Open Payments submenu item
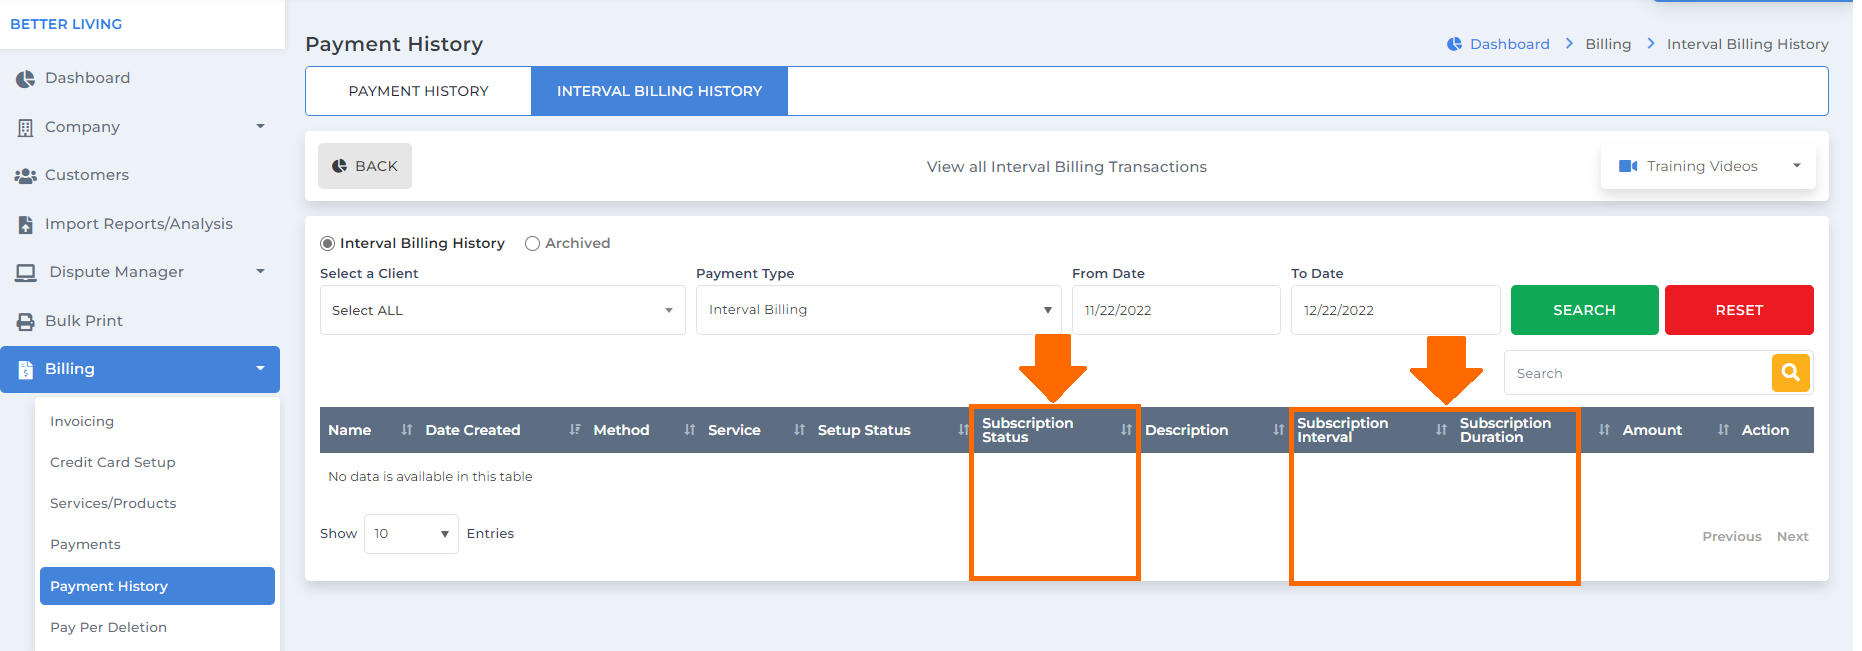Image resolution: width=1862 pixels, height=651 pixels. pyautogui.click(x=85, y=545)
